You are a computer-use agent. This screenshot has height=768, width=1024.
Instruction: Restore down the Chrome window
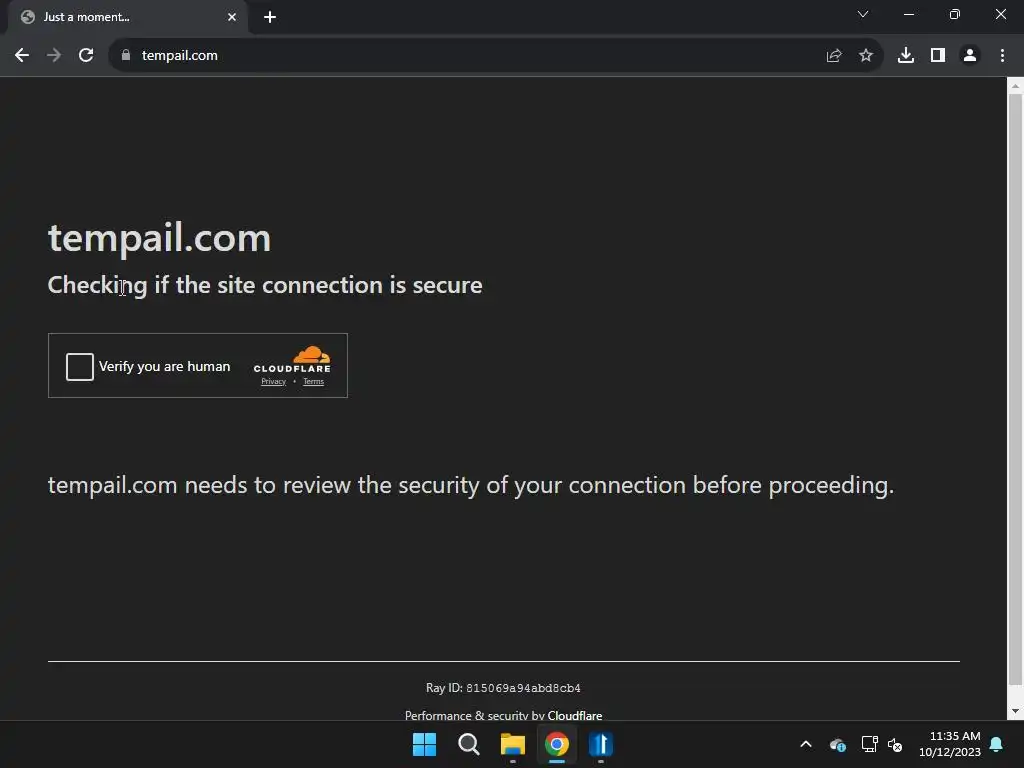955,14
